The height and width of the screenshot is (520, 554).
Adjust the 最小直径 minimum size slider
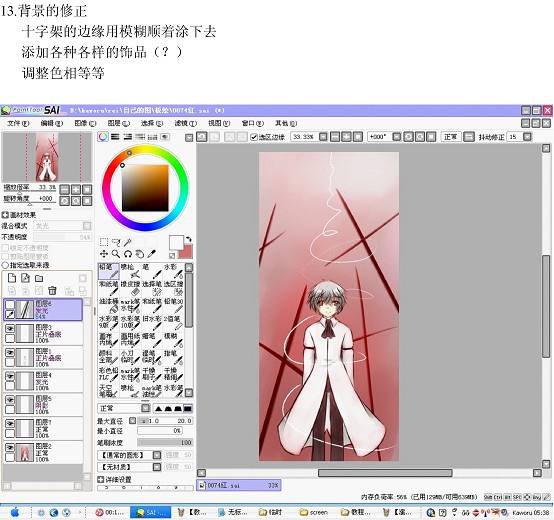160,431
